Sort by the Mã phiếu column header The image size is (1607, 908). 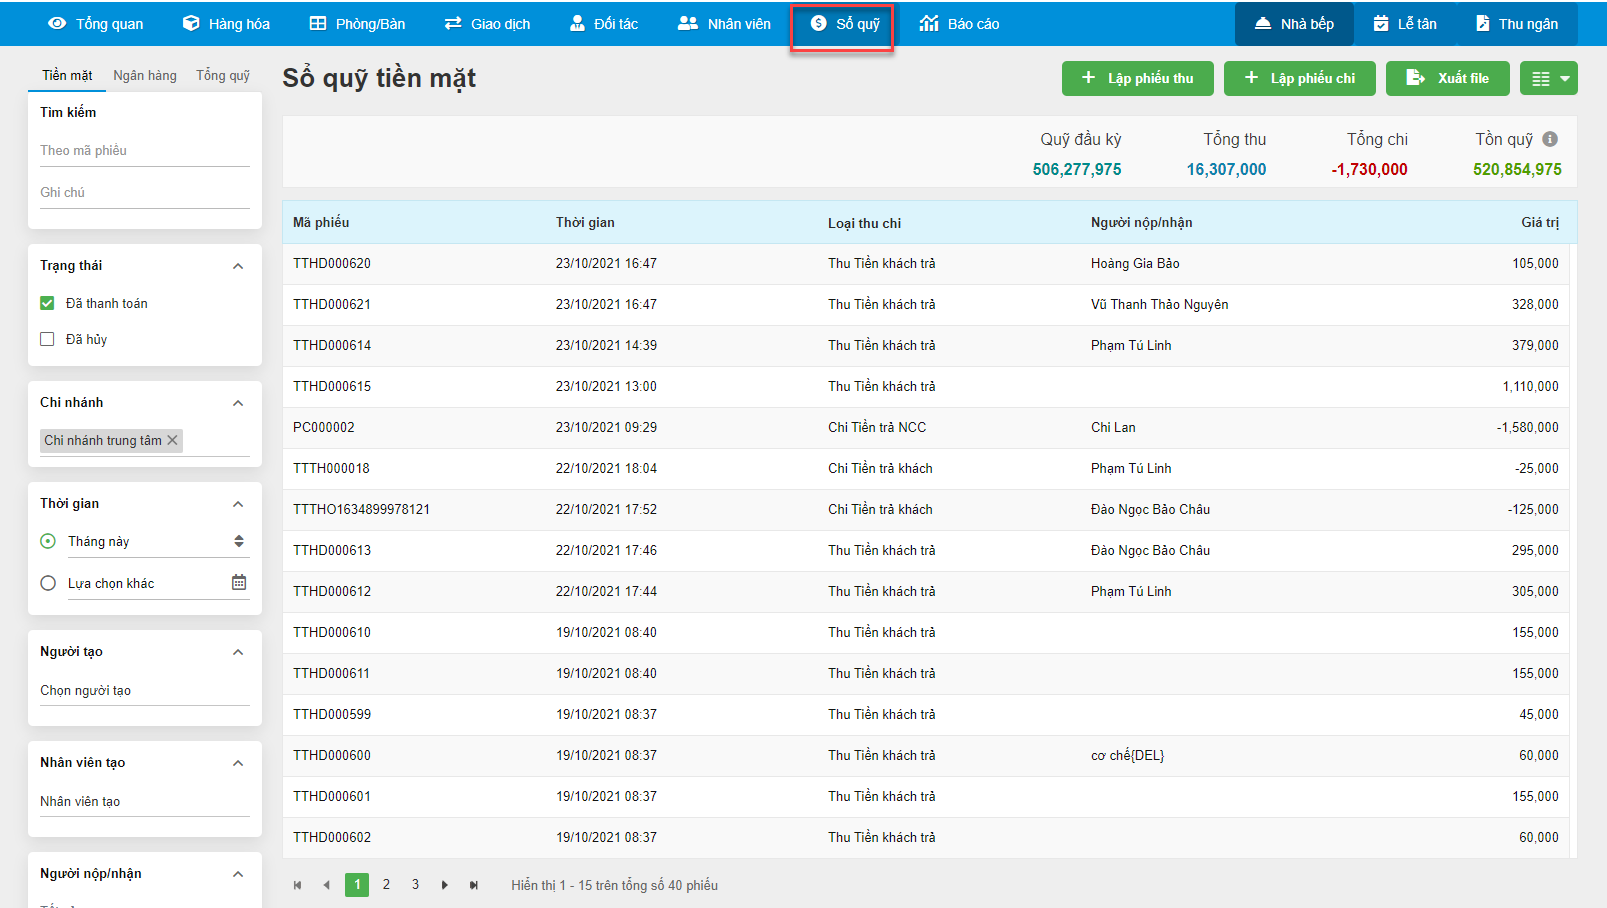point(321,222)
